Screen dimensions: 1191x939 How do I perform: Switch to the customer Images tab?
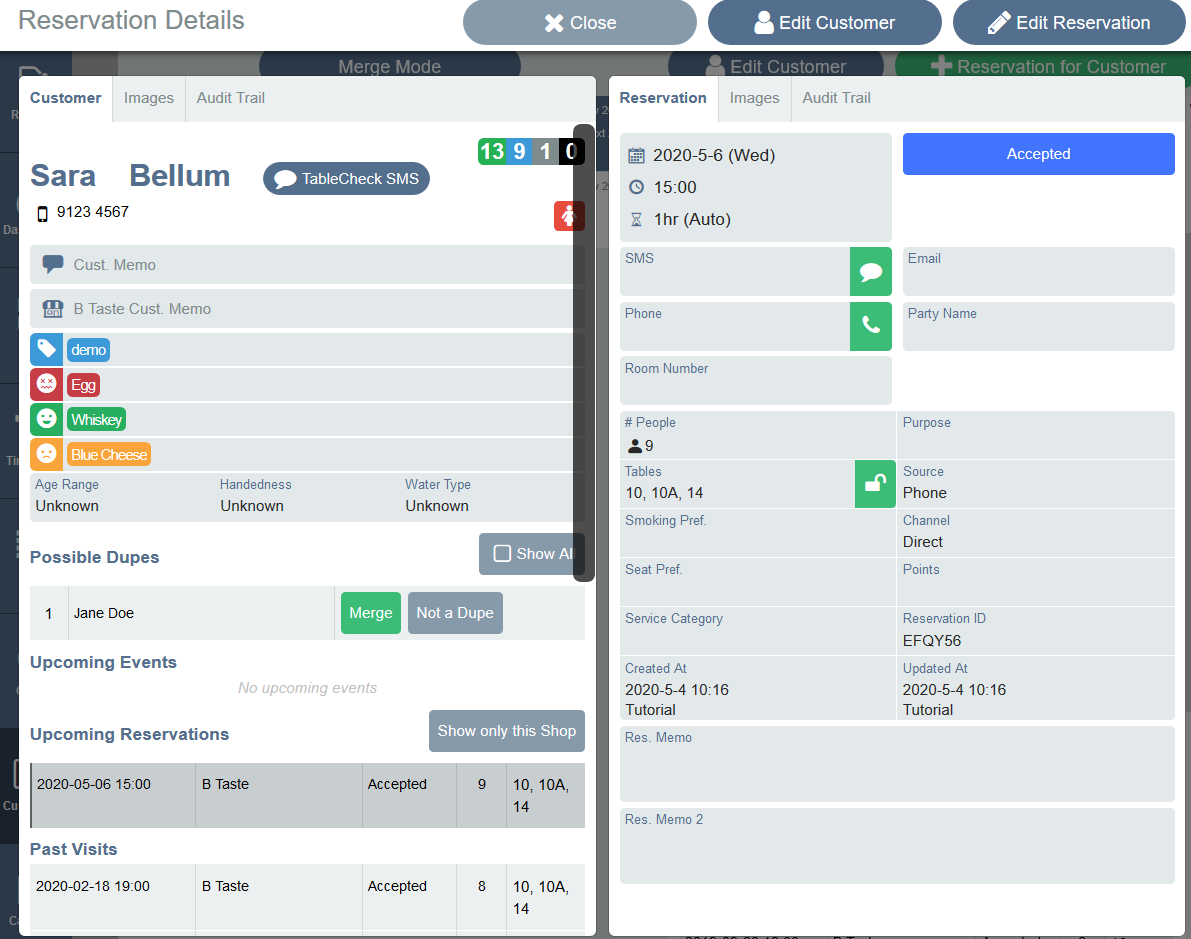[149, 98]
